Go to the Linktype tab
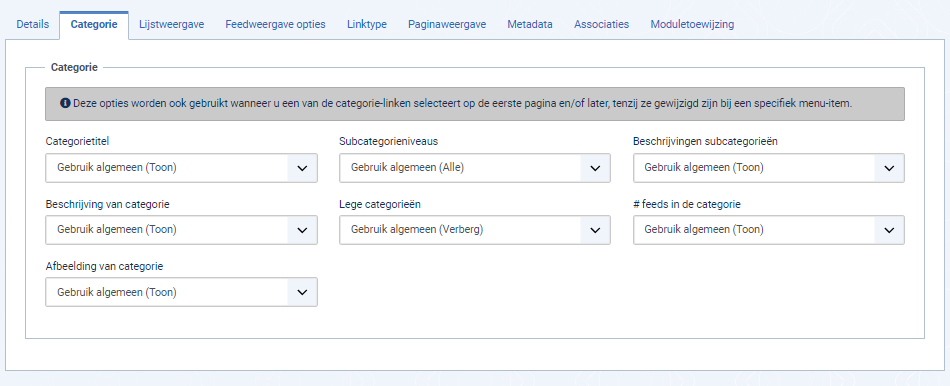Image resolution: width=950 pixels, height=386 pixels. pos(367,24)
